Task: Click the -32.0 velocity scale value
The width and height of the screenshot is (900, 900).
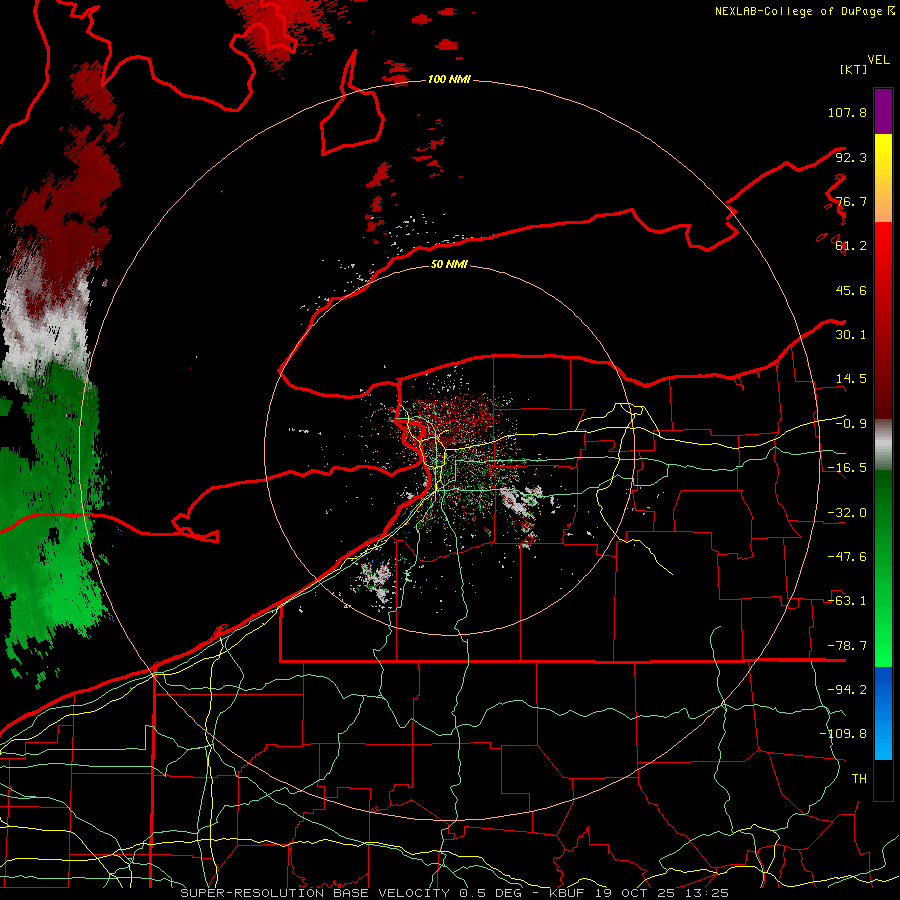Action: pyautogui.click(x=847, y=513)
